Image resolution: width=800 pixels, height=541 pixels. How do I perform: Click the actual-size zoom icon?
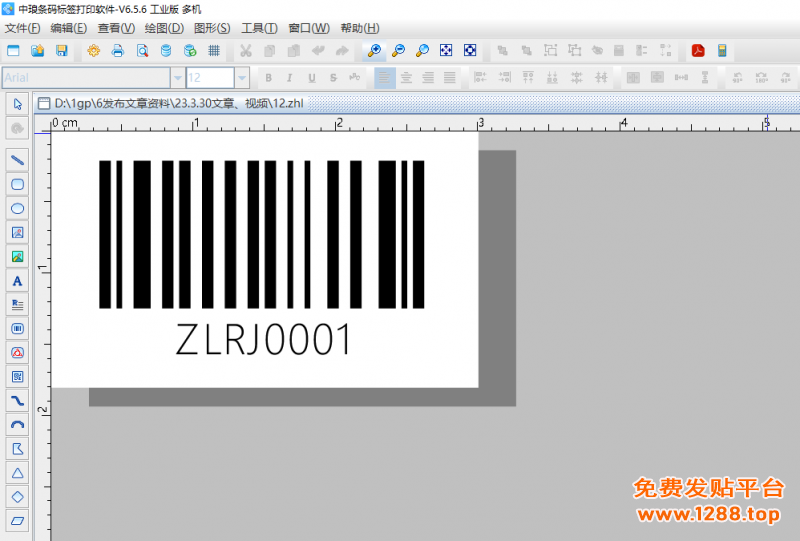tap(470, 50)
